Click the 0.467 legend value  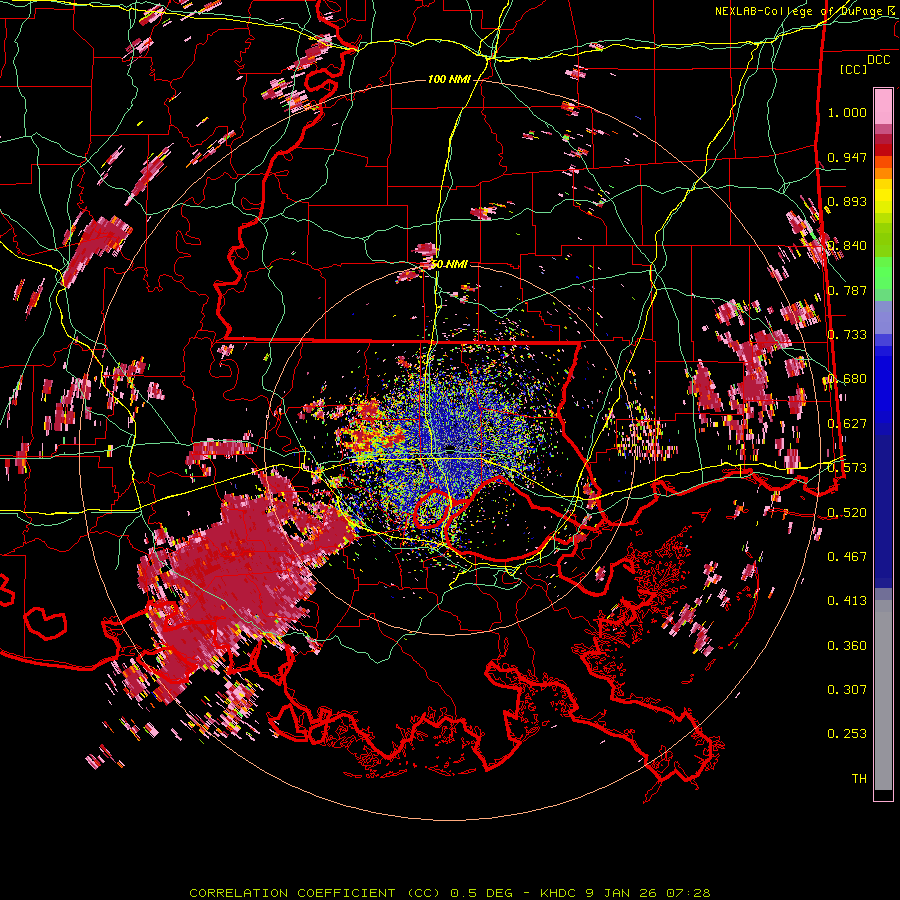pos(847,556)
